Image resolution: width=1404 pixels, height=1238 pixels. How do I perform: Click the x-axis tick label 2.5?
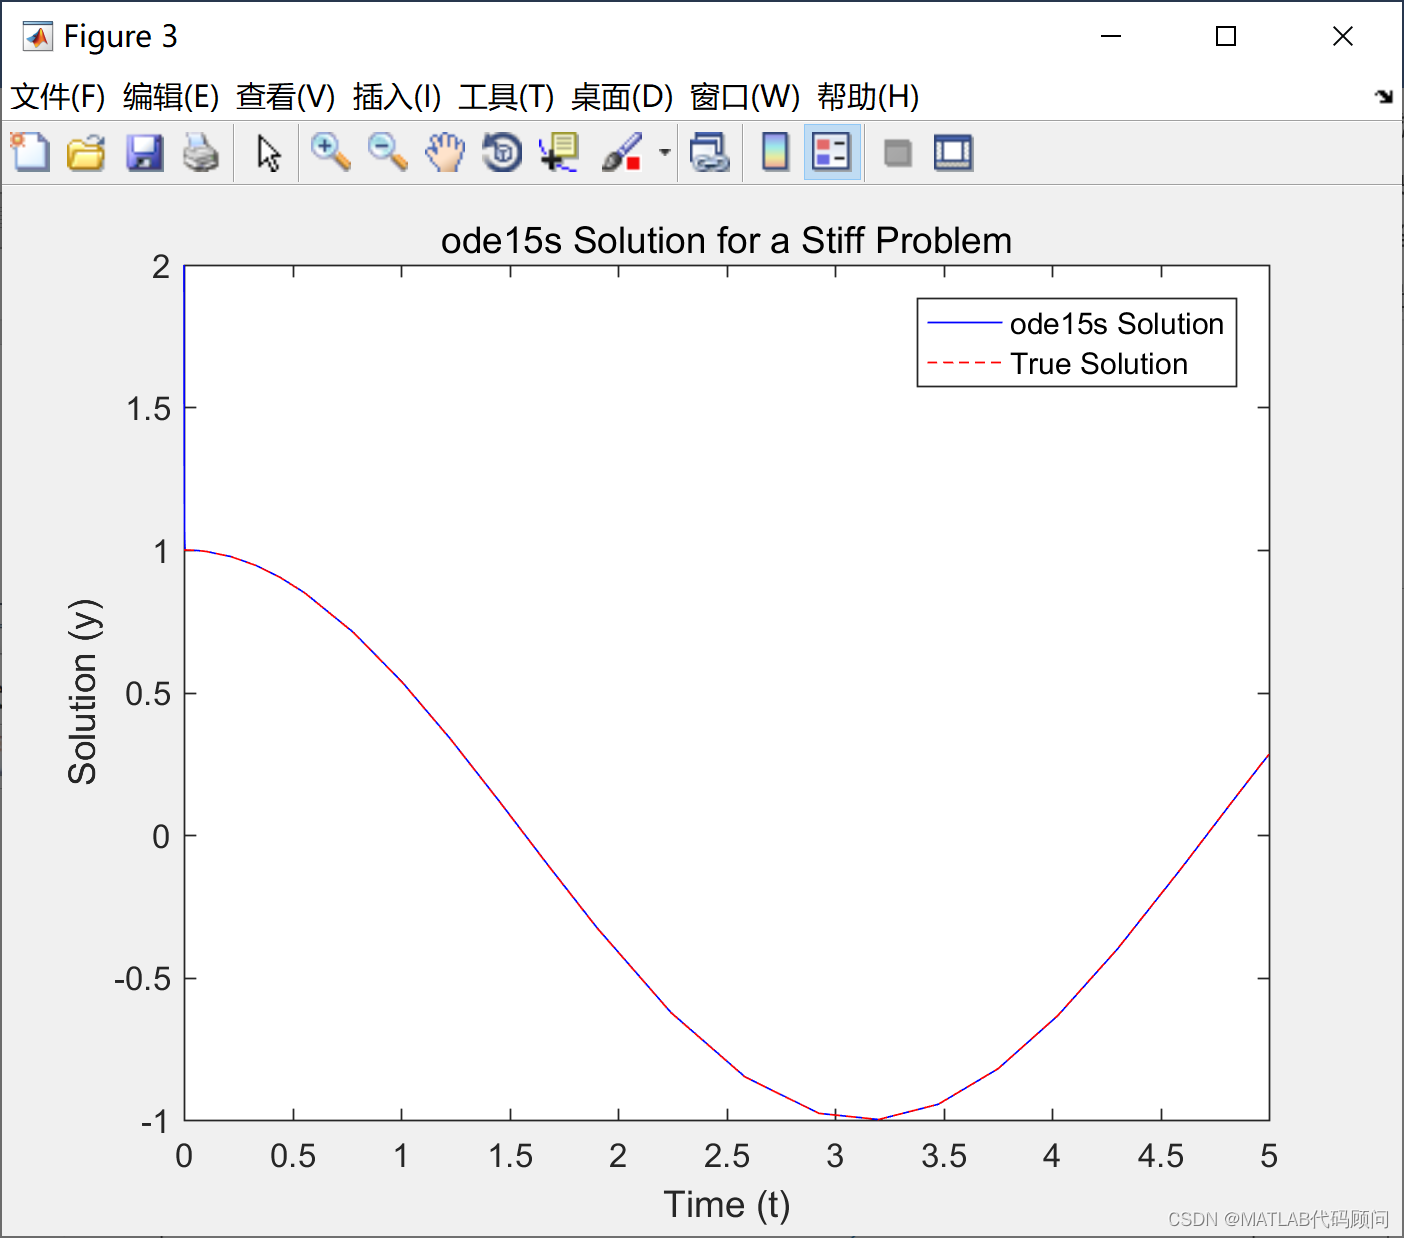pos(727,1157)
